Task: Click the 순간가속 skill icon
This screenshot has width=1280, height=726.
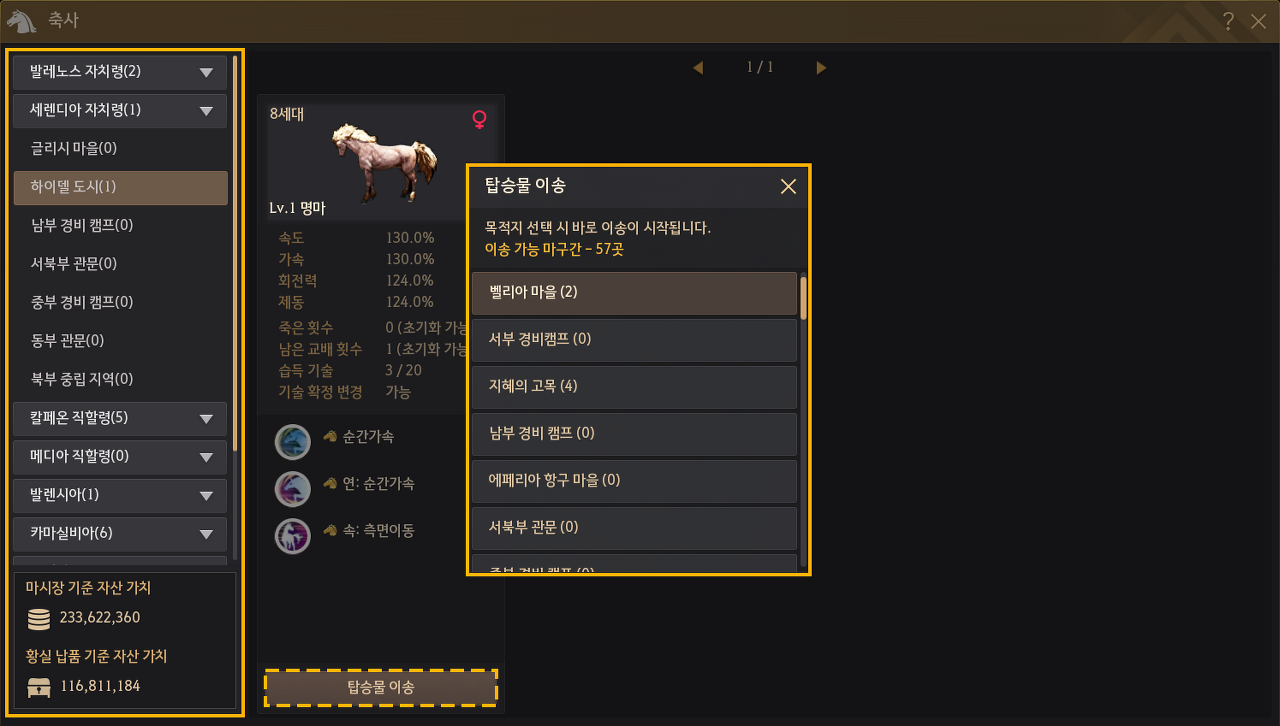Action: point(293,442)
